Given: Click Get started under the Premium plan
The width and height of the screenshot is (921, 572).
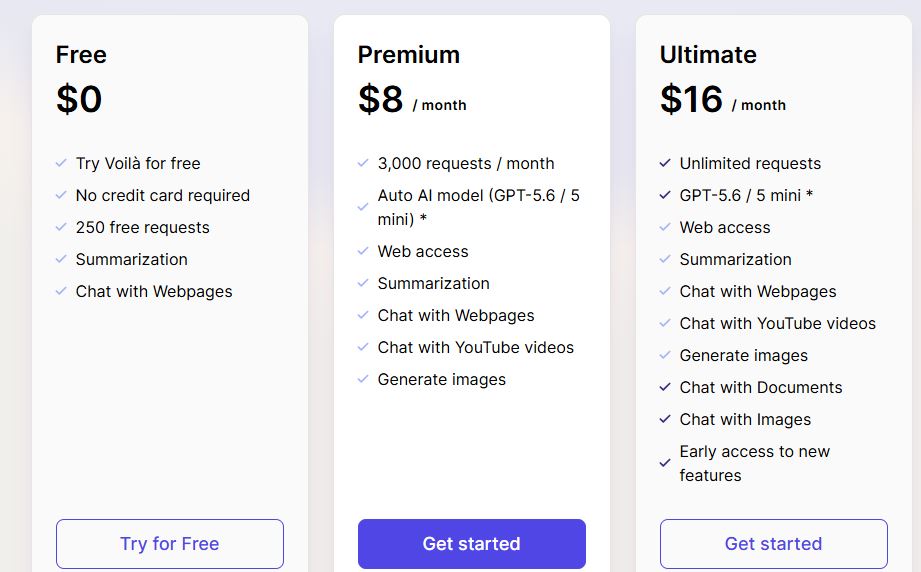Looking at the screenshot, I should (472, 543).
